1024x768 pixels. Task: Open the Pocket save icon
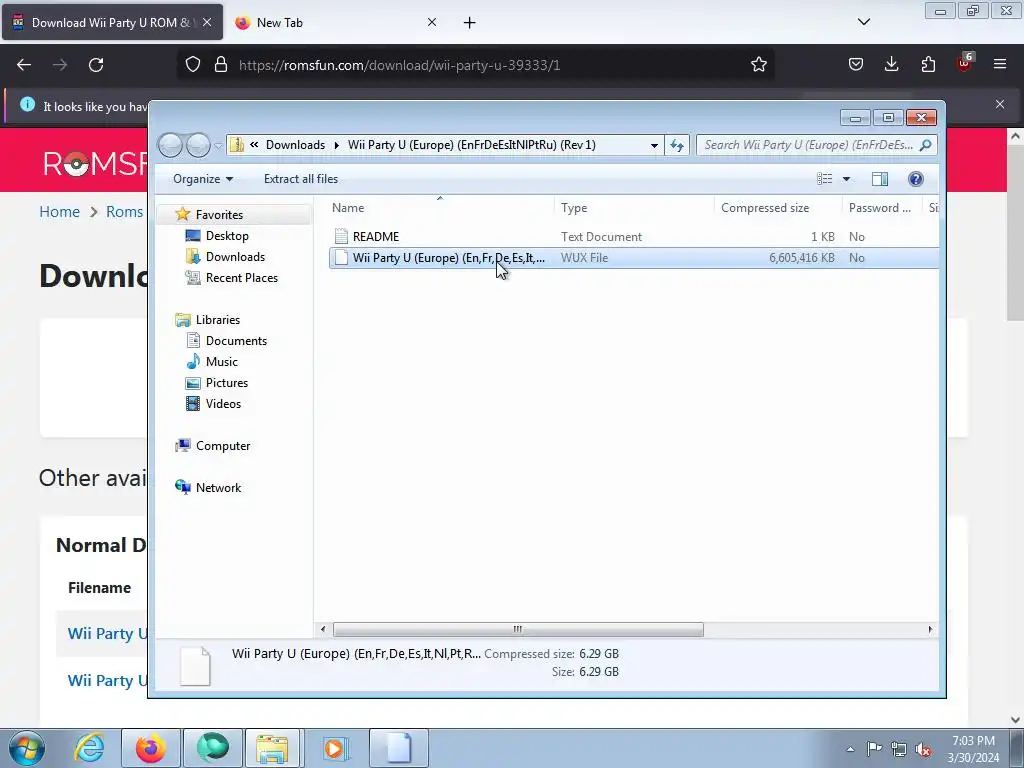coord(856,65)
